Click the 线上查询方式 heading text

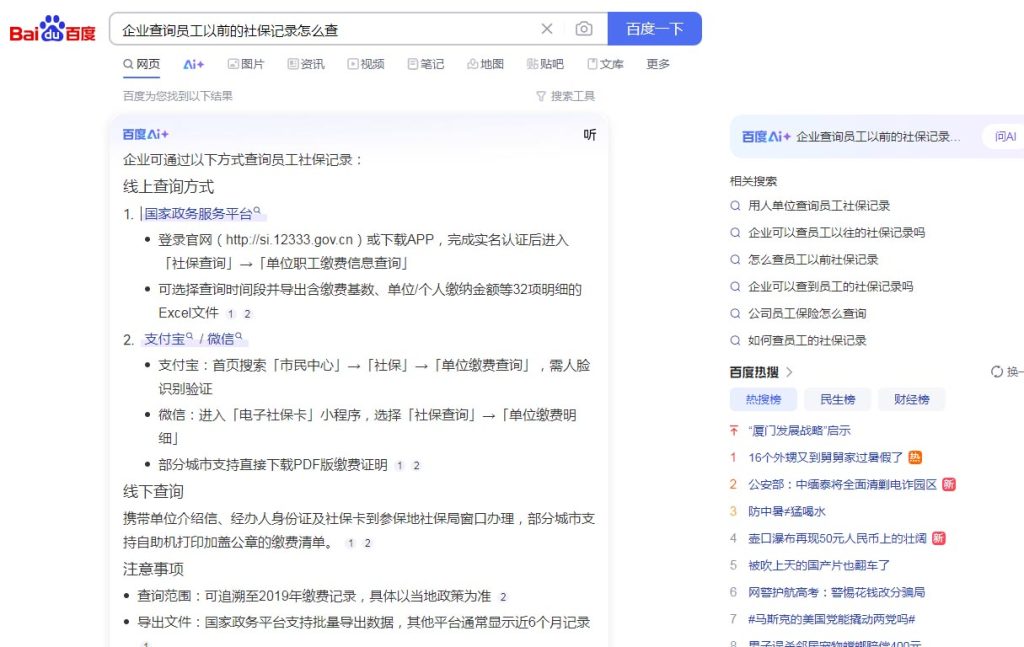click(168, 187)
